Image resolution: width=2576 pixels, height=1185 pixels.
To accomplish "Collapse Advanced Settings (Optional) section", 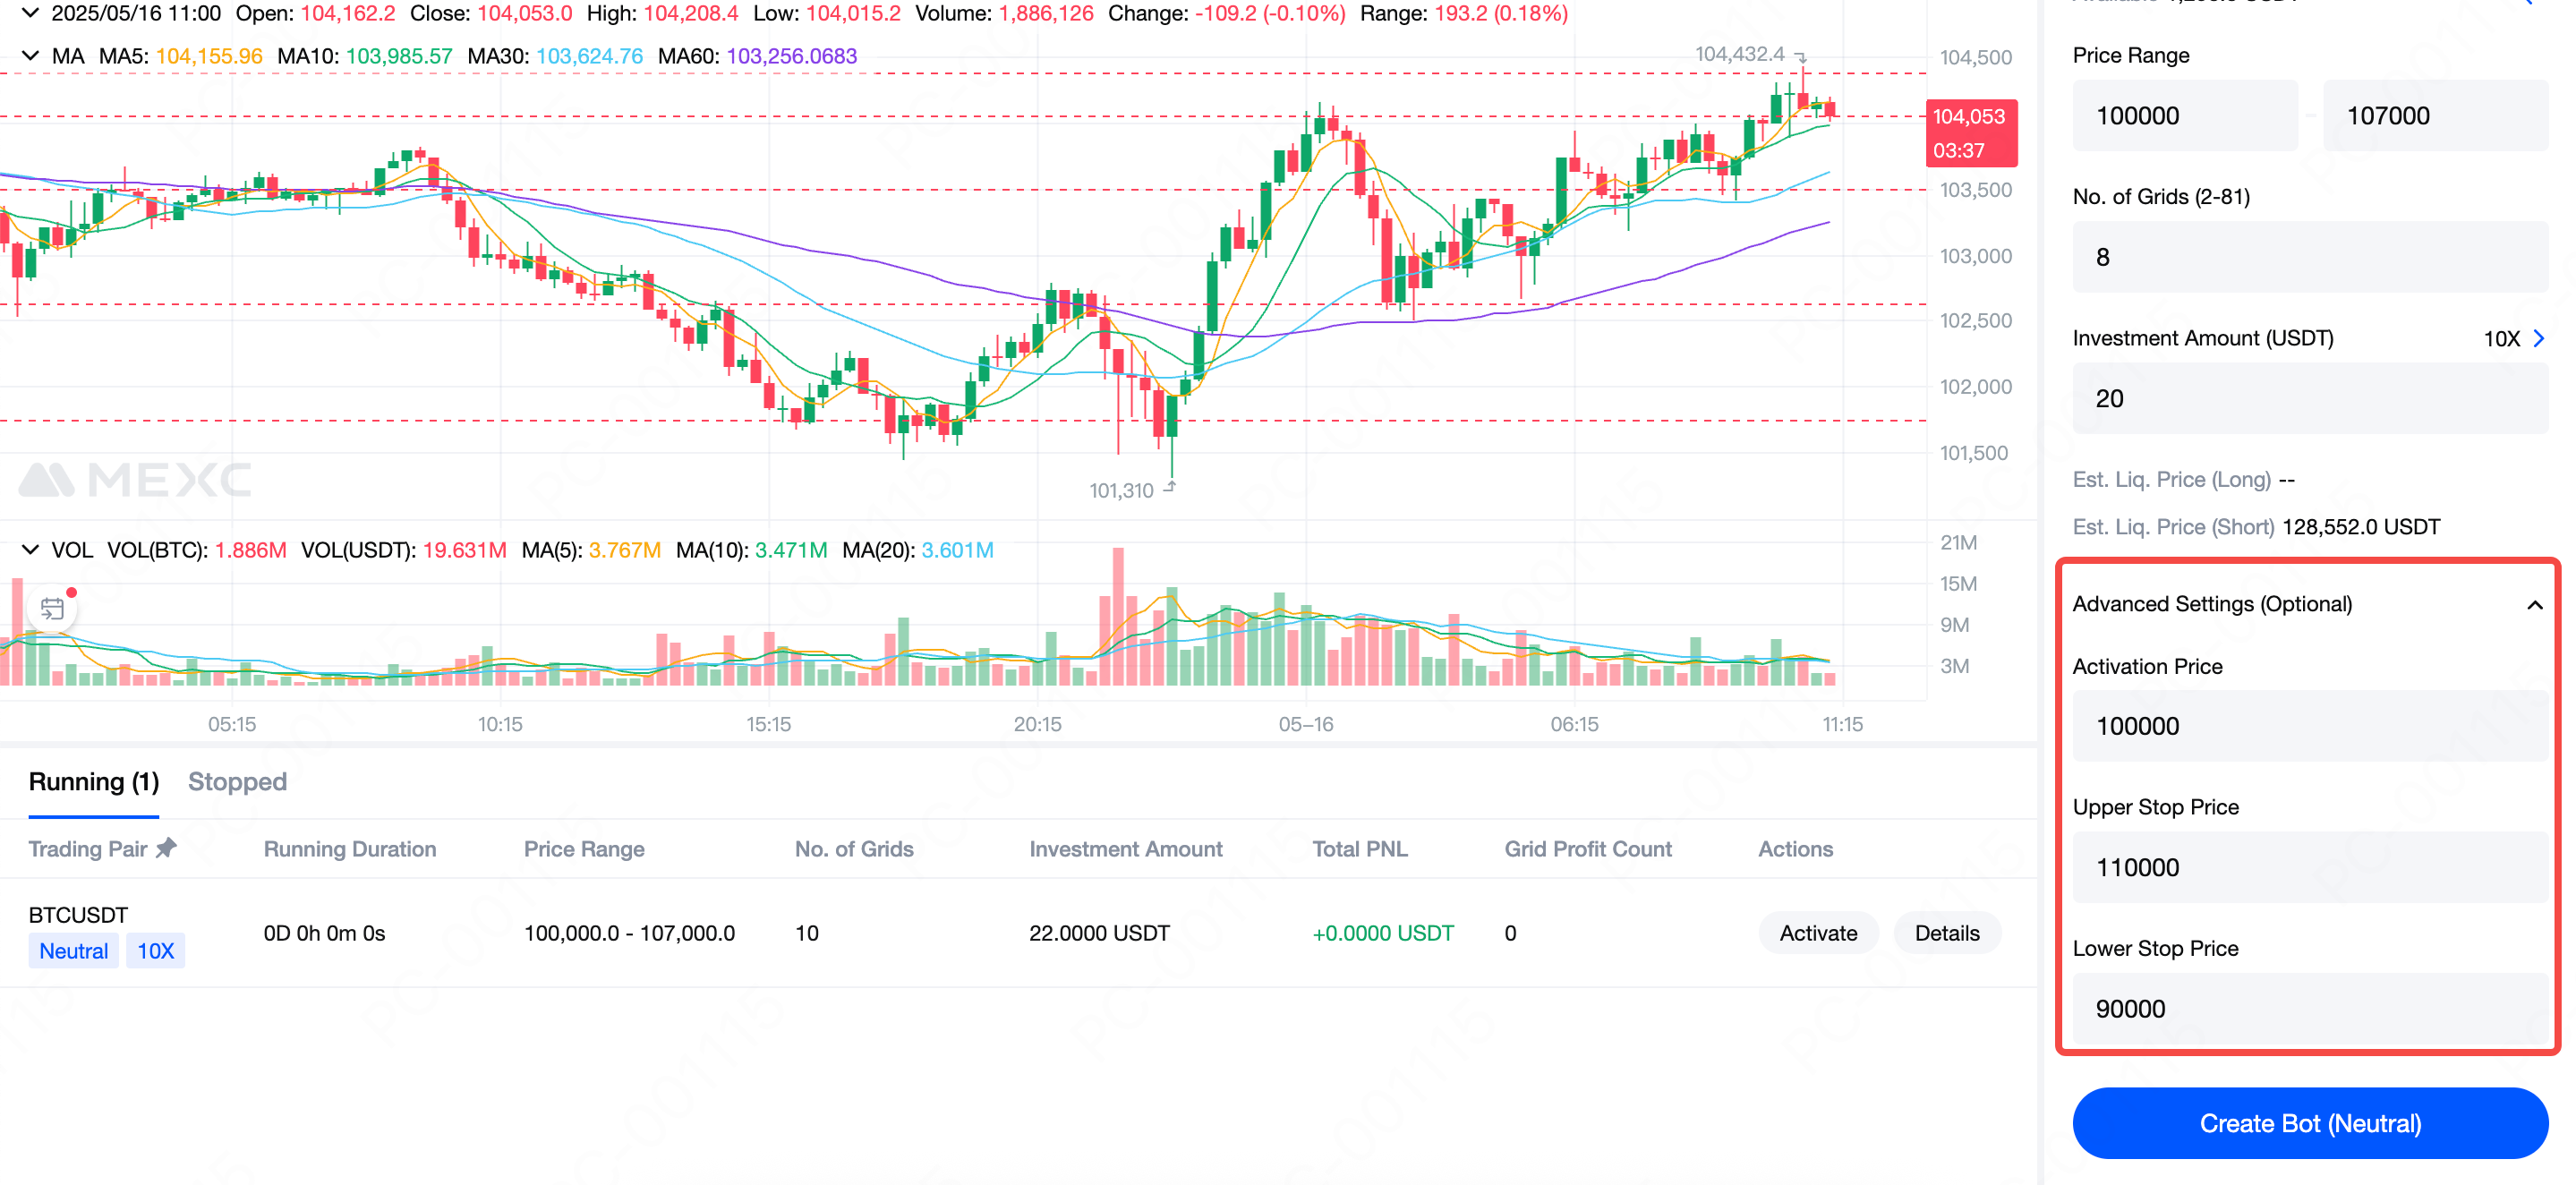I will (2534, 604).
